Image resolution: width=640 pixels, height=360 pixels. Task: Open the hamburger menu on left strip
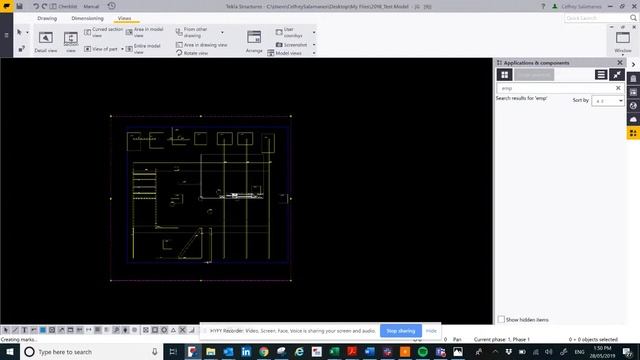[6, 35]
